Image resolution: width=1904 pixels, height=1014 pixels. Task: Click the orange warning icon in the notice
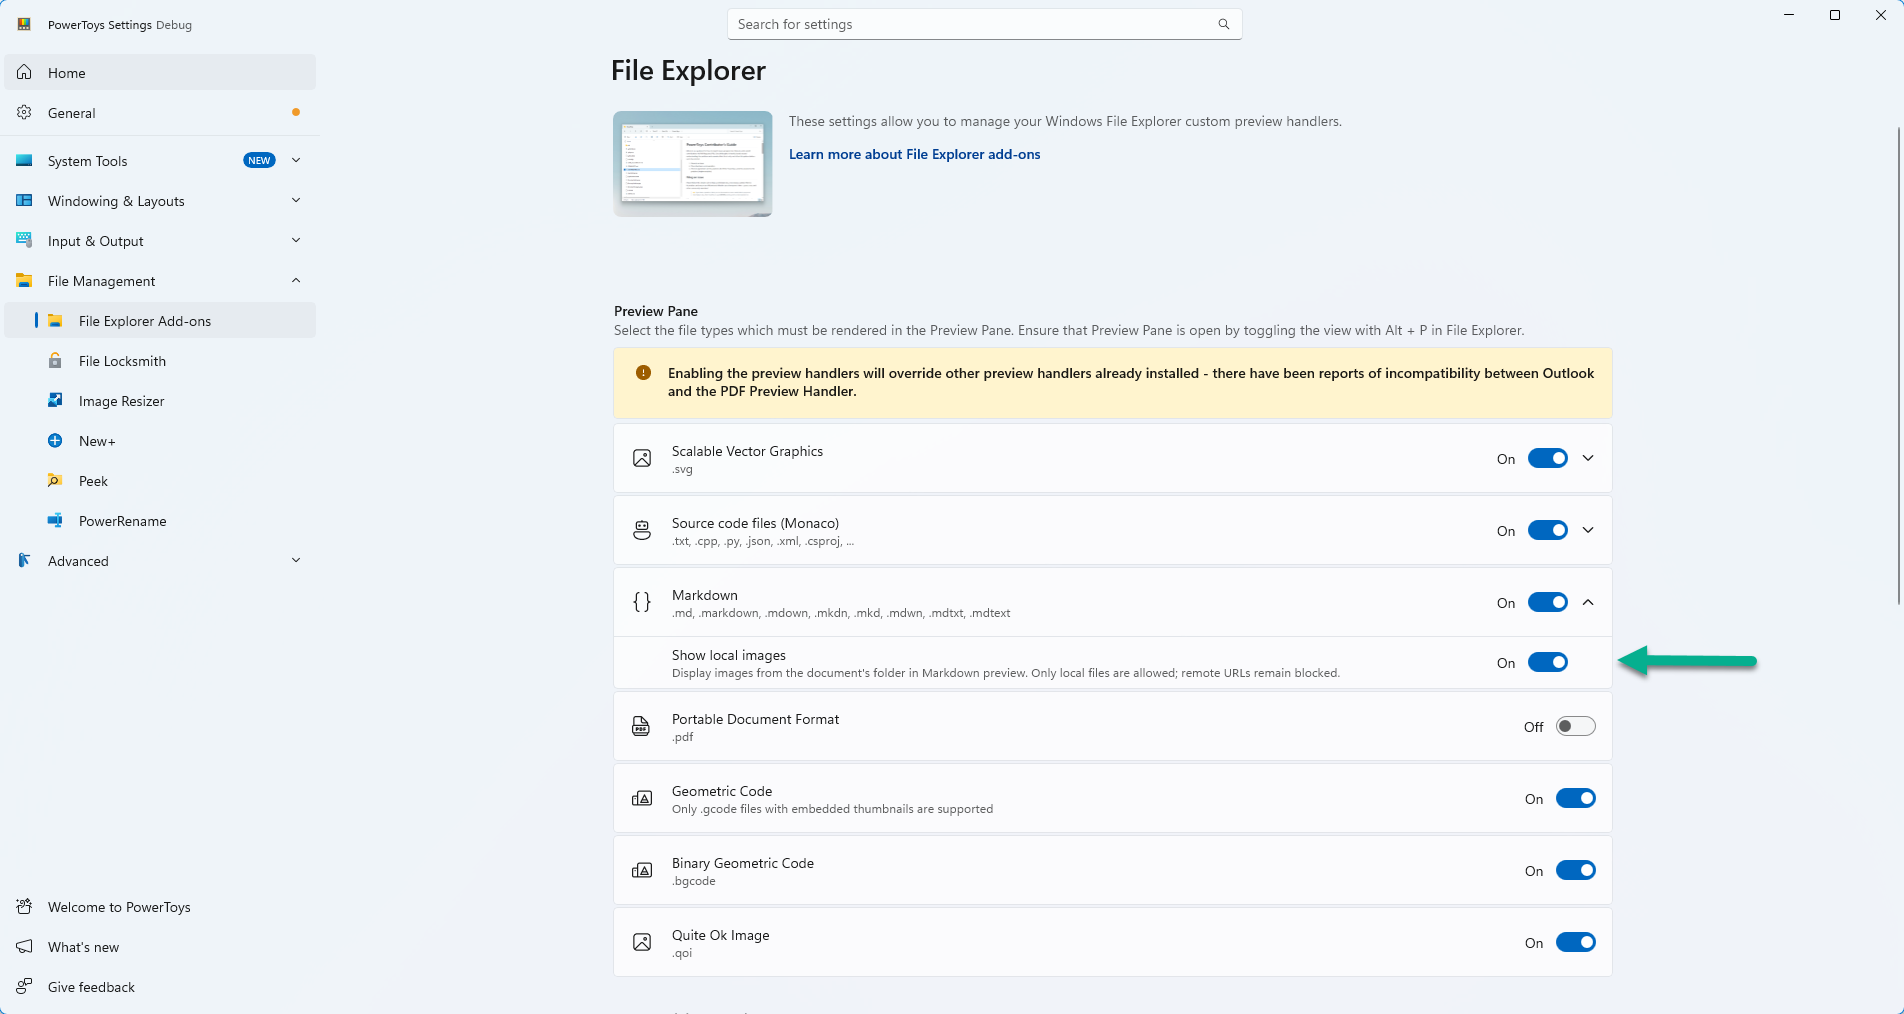(x=643, y=373)
